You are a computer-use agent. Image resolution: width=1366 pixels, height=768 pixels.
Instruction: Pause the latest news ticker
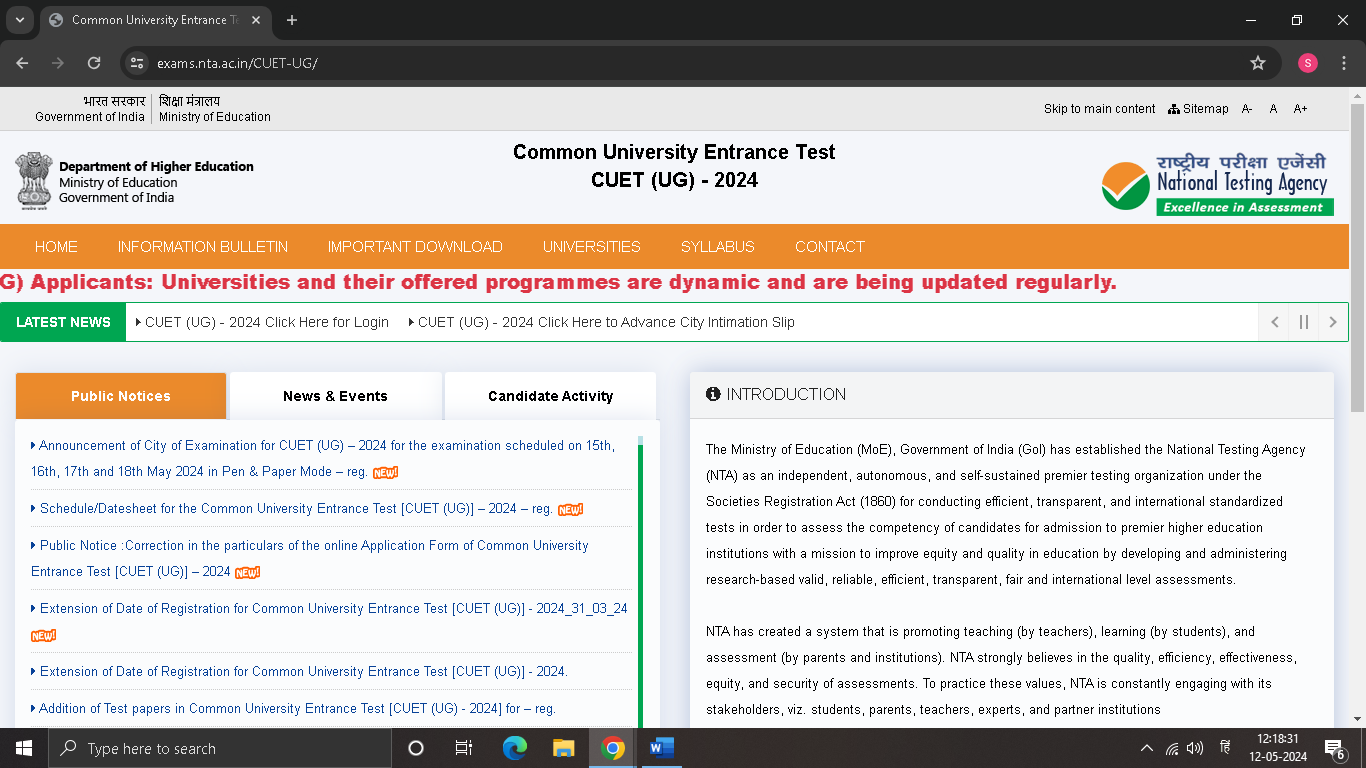tap(1304, 322)
